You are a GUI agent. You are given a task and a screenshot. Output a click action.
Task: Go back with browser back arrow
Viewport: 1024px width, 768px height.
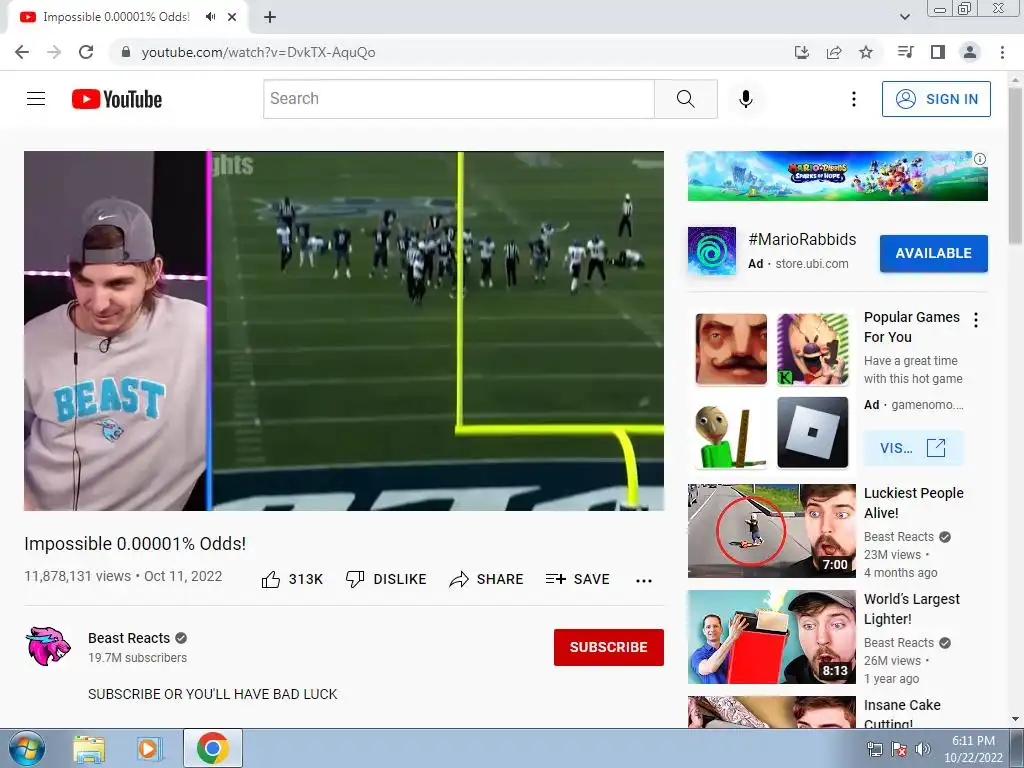(x=22, y=52)
